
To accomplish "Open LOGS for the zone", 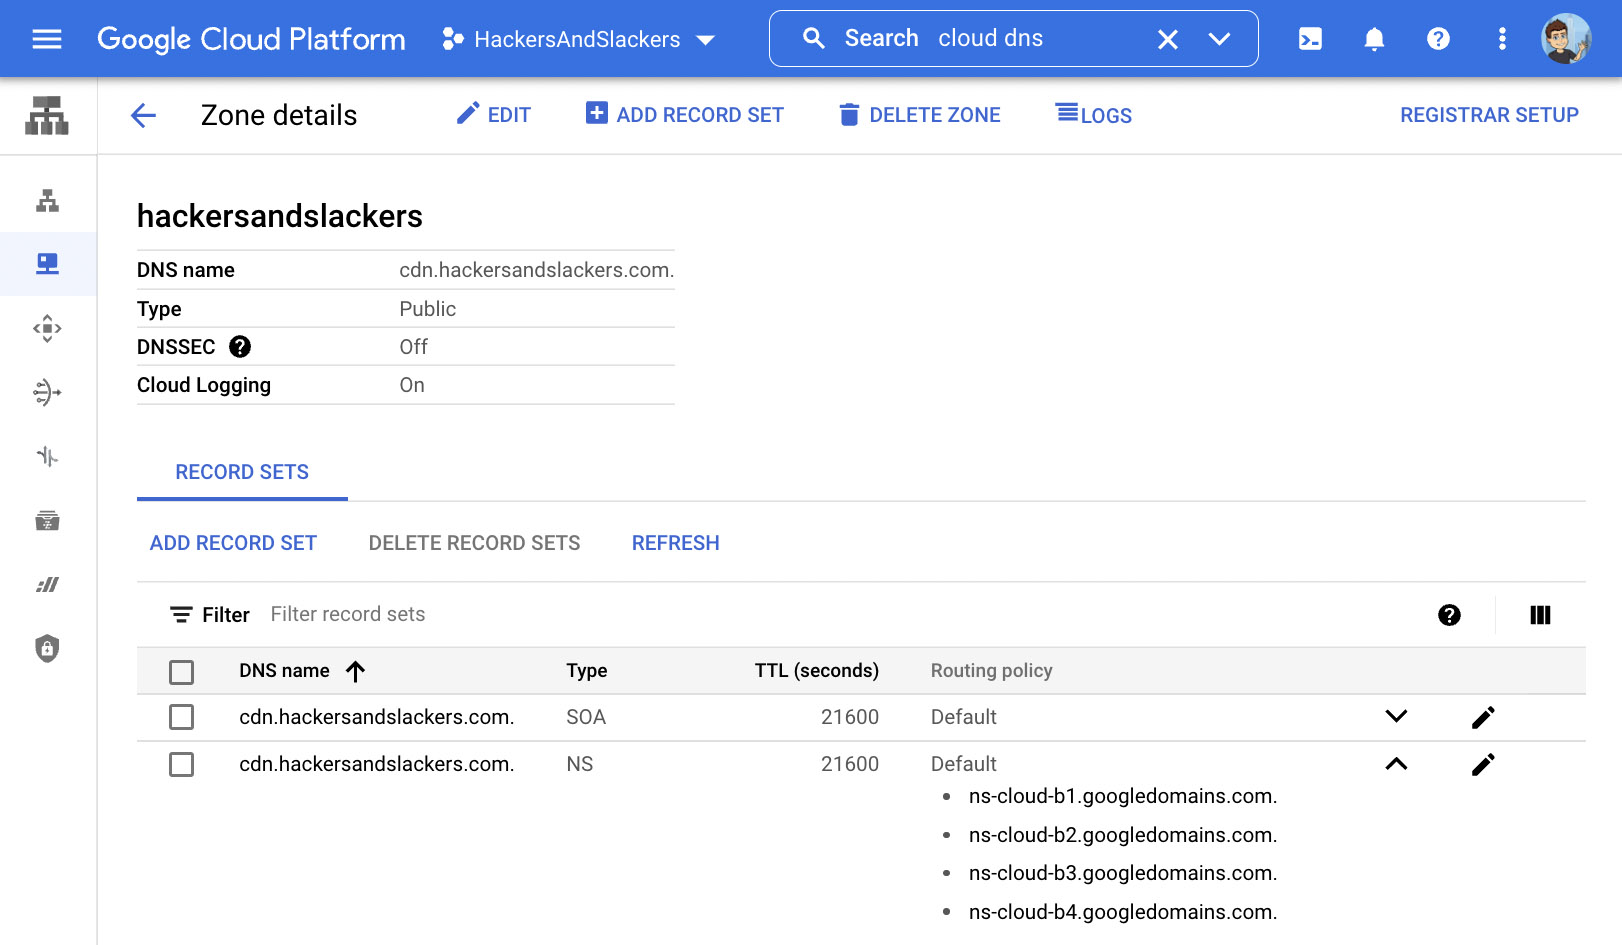I will point(1094,115).
